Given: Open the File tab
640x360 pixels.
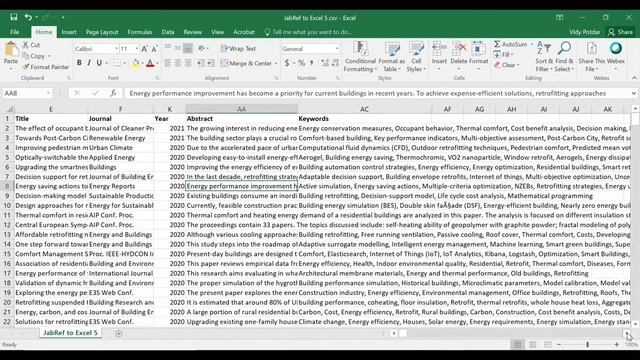Looking at the screenshot, I should pos(15,32).
